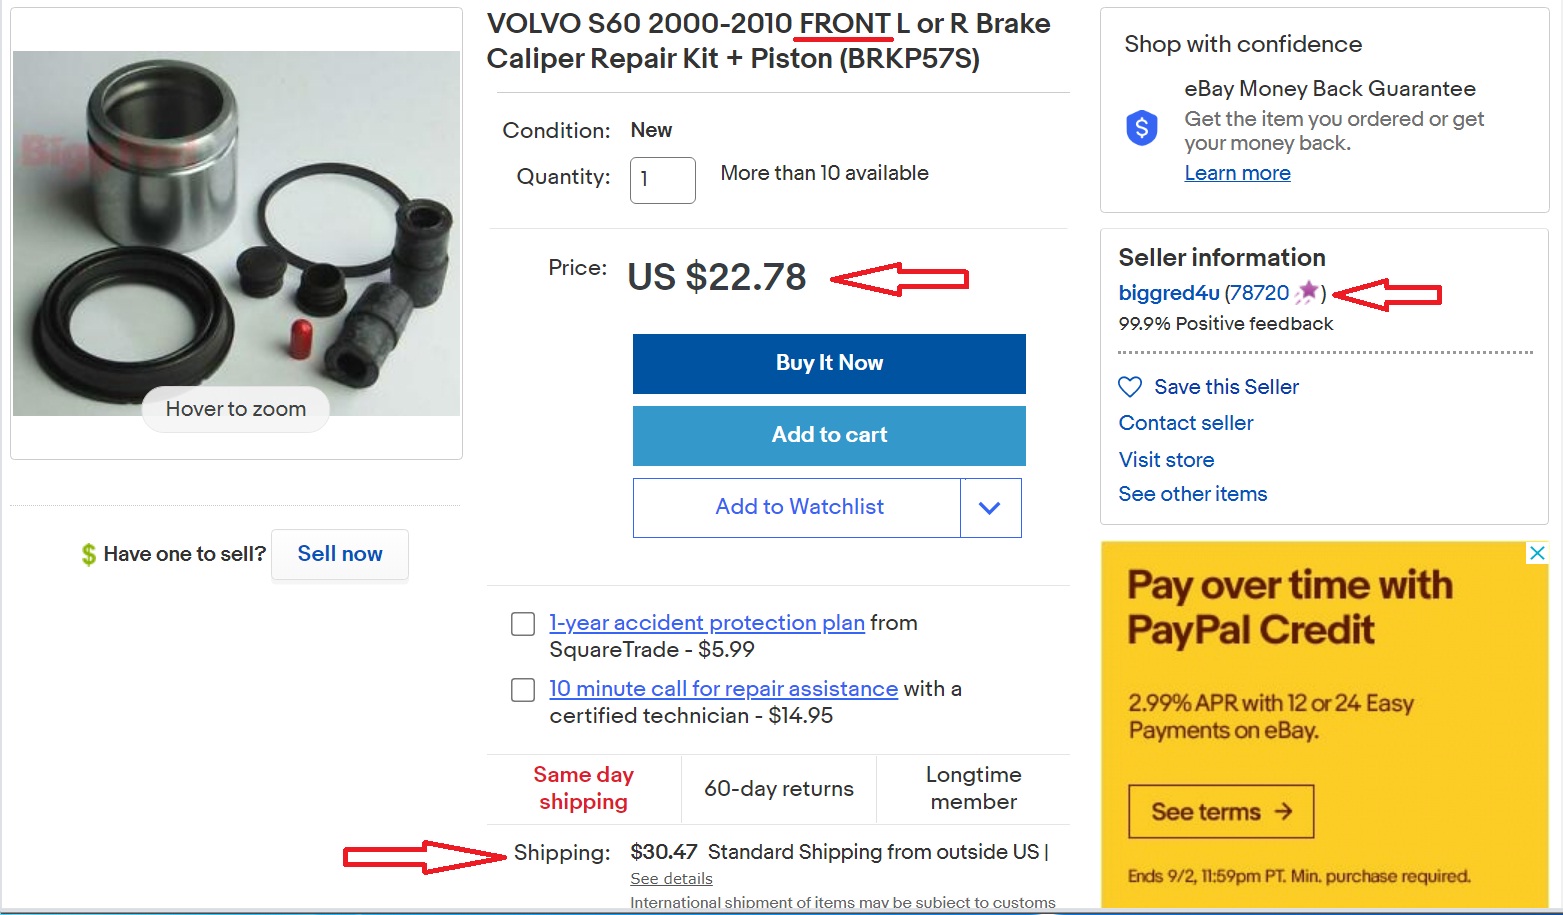Viewport: 1563px width, 915px height.
Task: Click the seller's purple star feedback icon
Action: pyautogui.click(x=1307, y=292)
